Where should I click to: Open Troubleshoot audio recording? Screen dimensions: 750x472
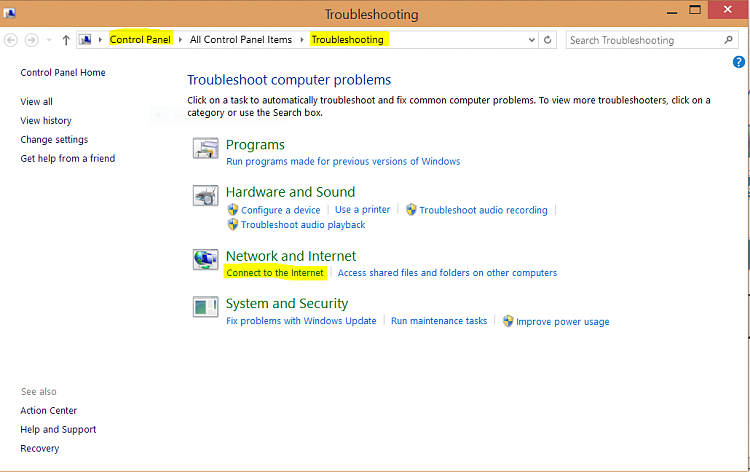click(x=483, y=210)
